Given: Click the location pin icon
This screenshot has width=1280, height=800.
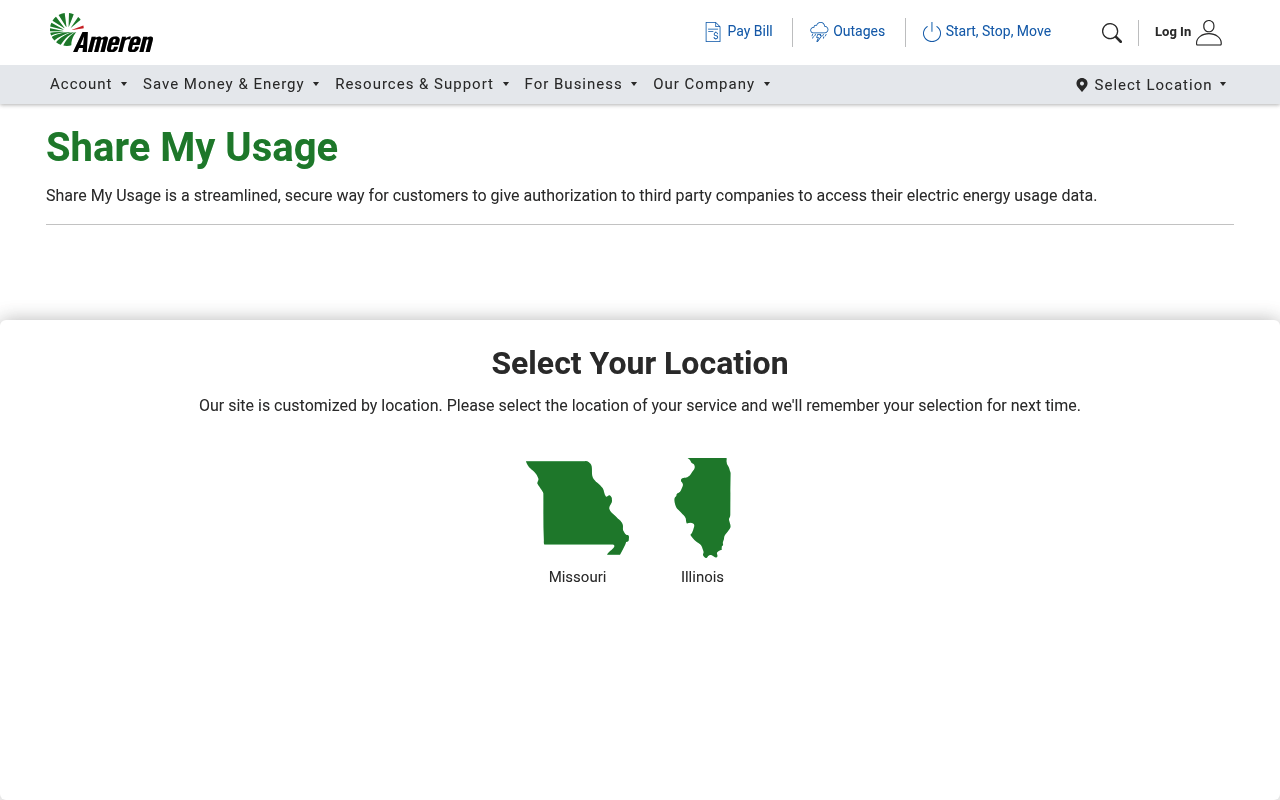Looking at the screenshot, I should [x=1082, y=85].
